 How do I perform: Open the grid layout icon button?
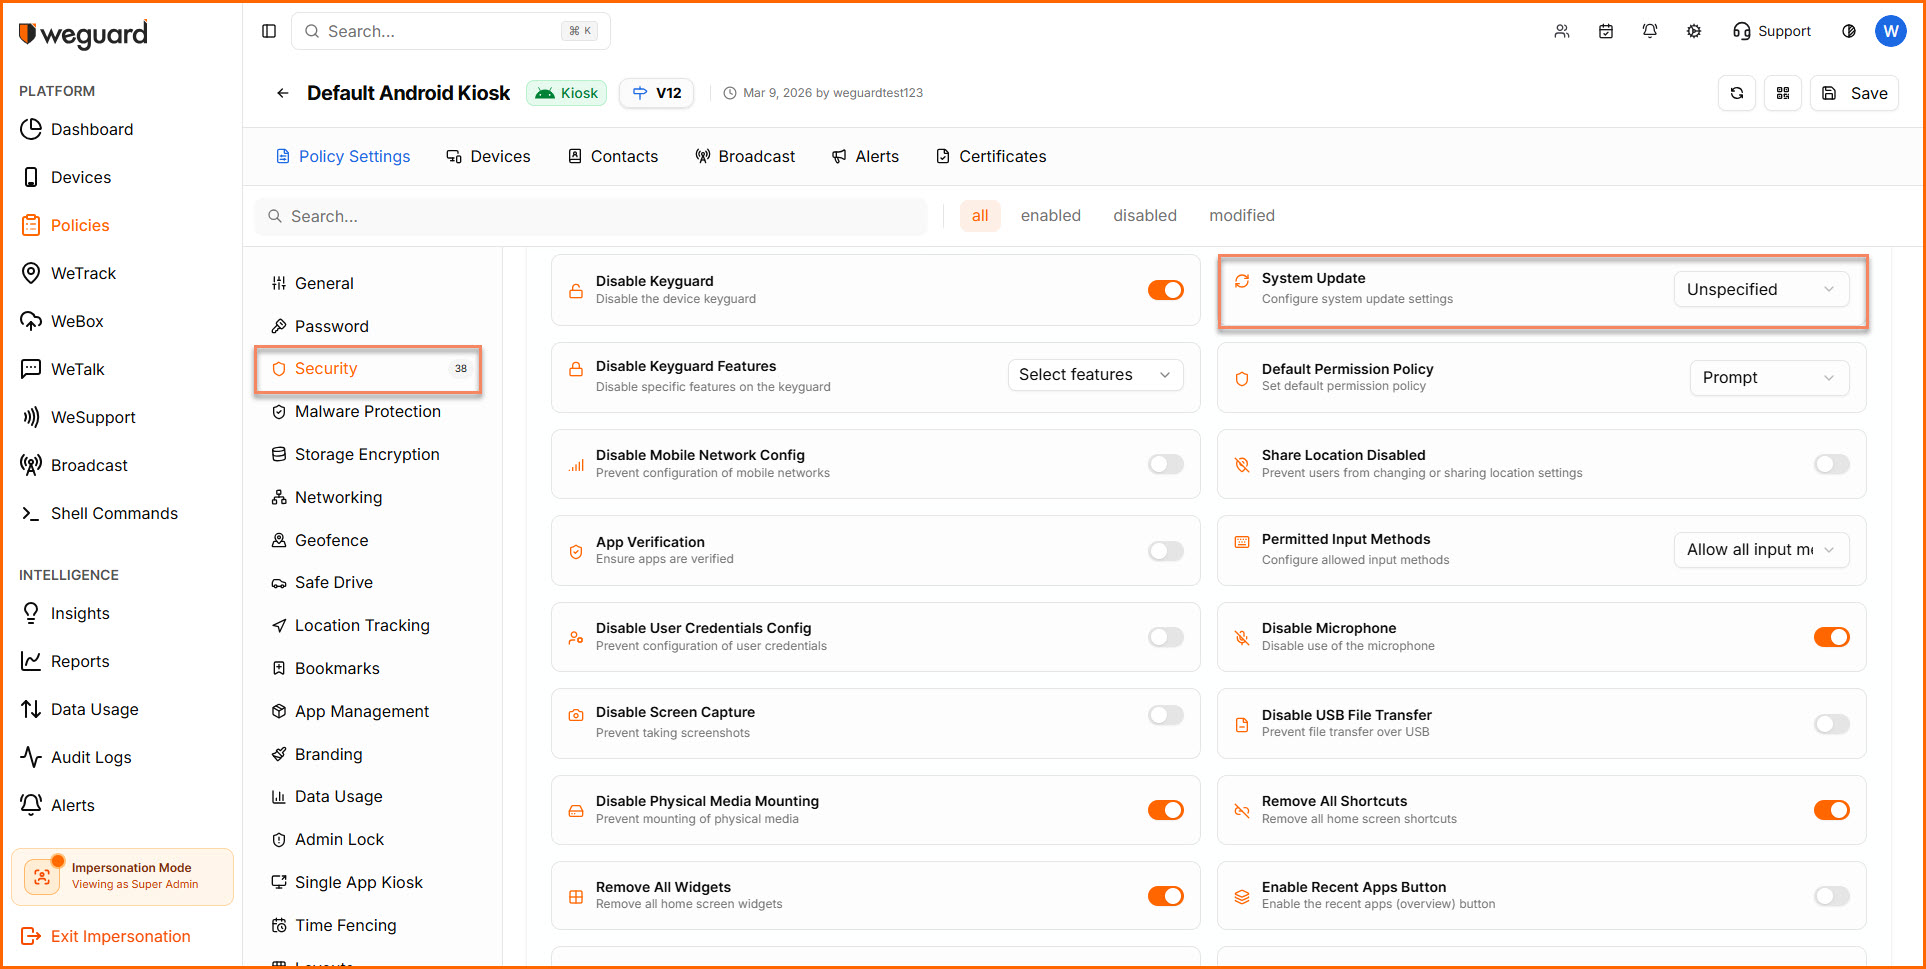(x=1783, y=93)
